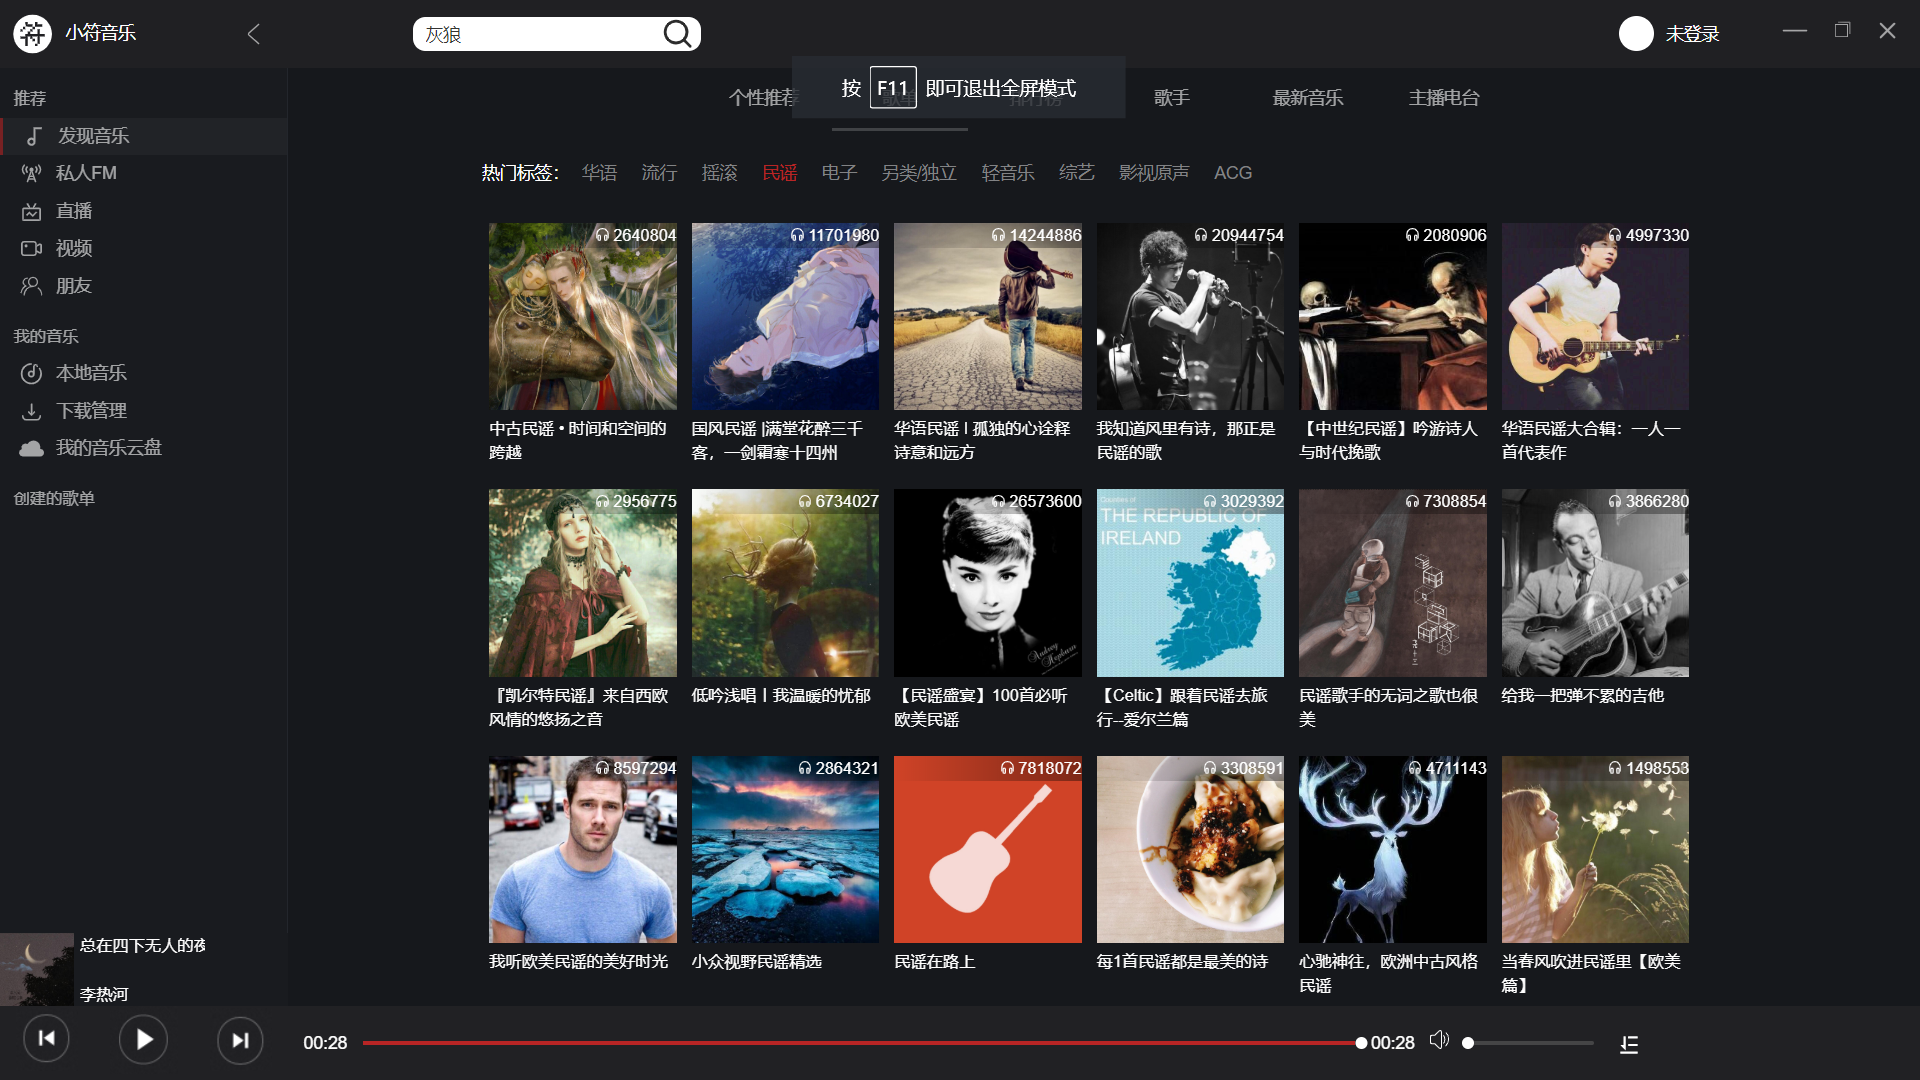
Task: Open 小众视野民谣精选 cover
Action: 785,849
